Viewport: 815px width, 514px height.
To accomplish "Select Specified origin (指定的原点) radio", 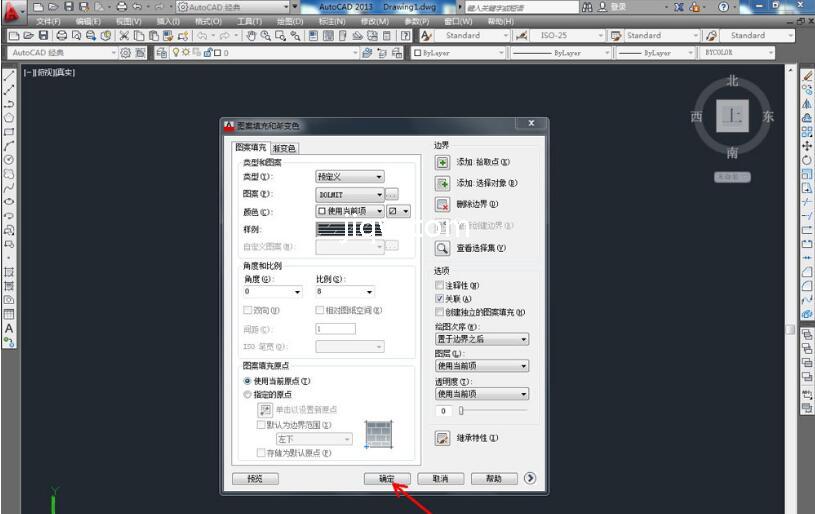I will 248,394.
